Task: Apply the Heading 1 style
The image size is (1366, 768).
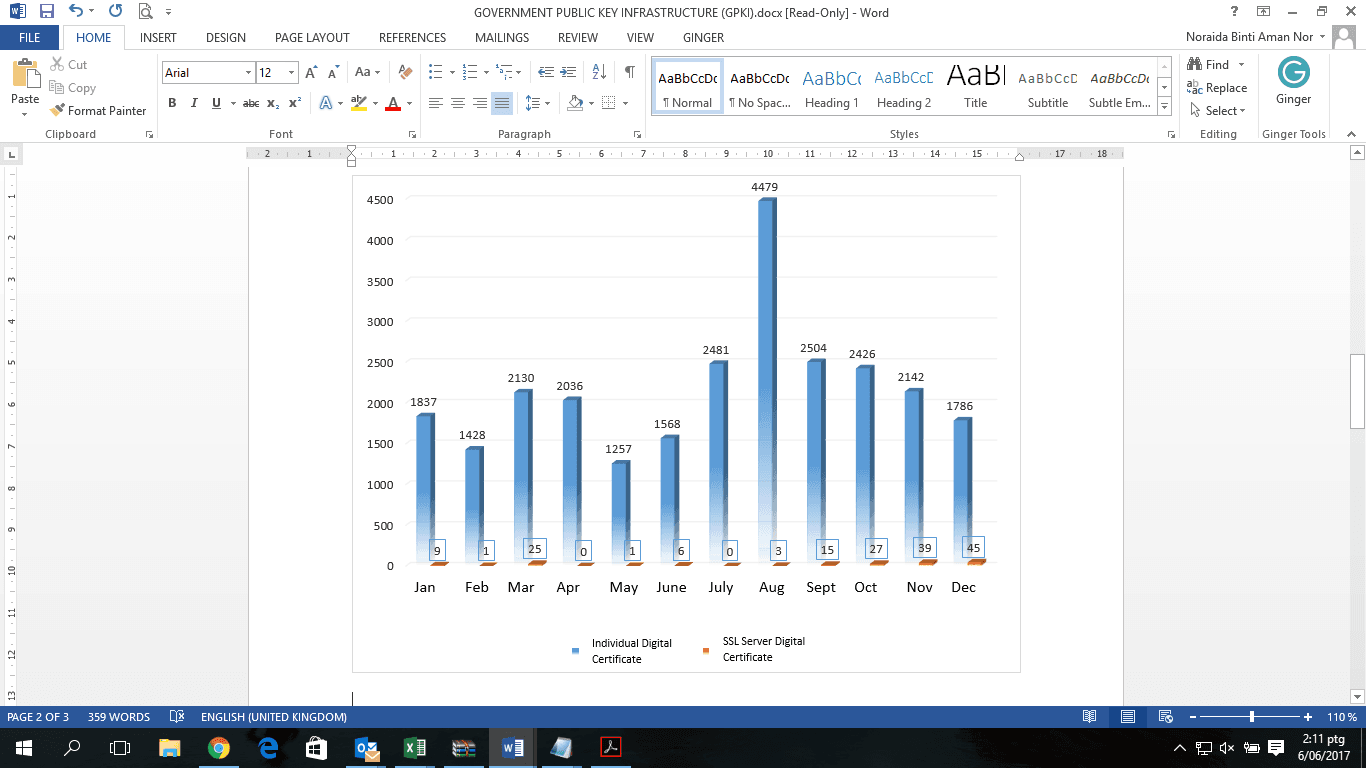Action: coord(831,87)
